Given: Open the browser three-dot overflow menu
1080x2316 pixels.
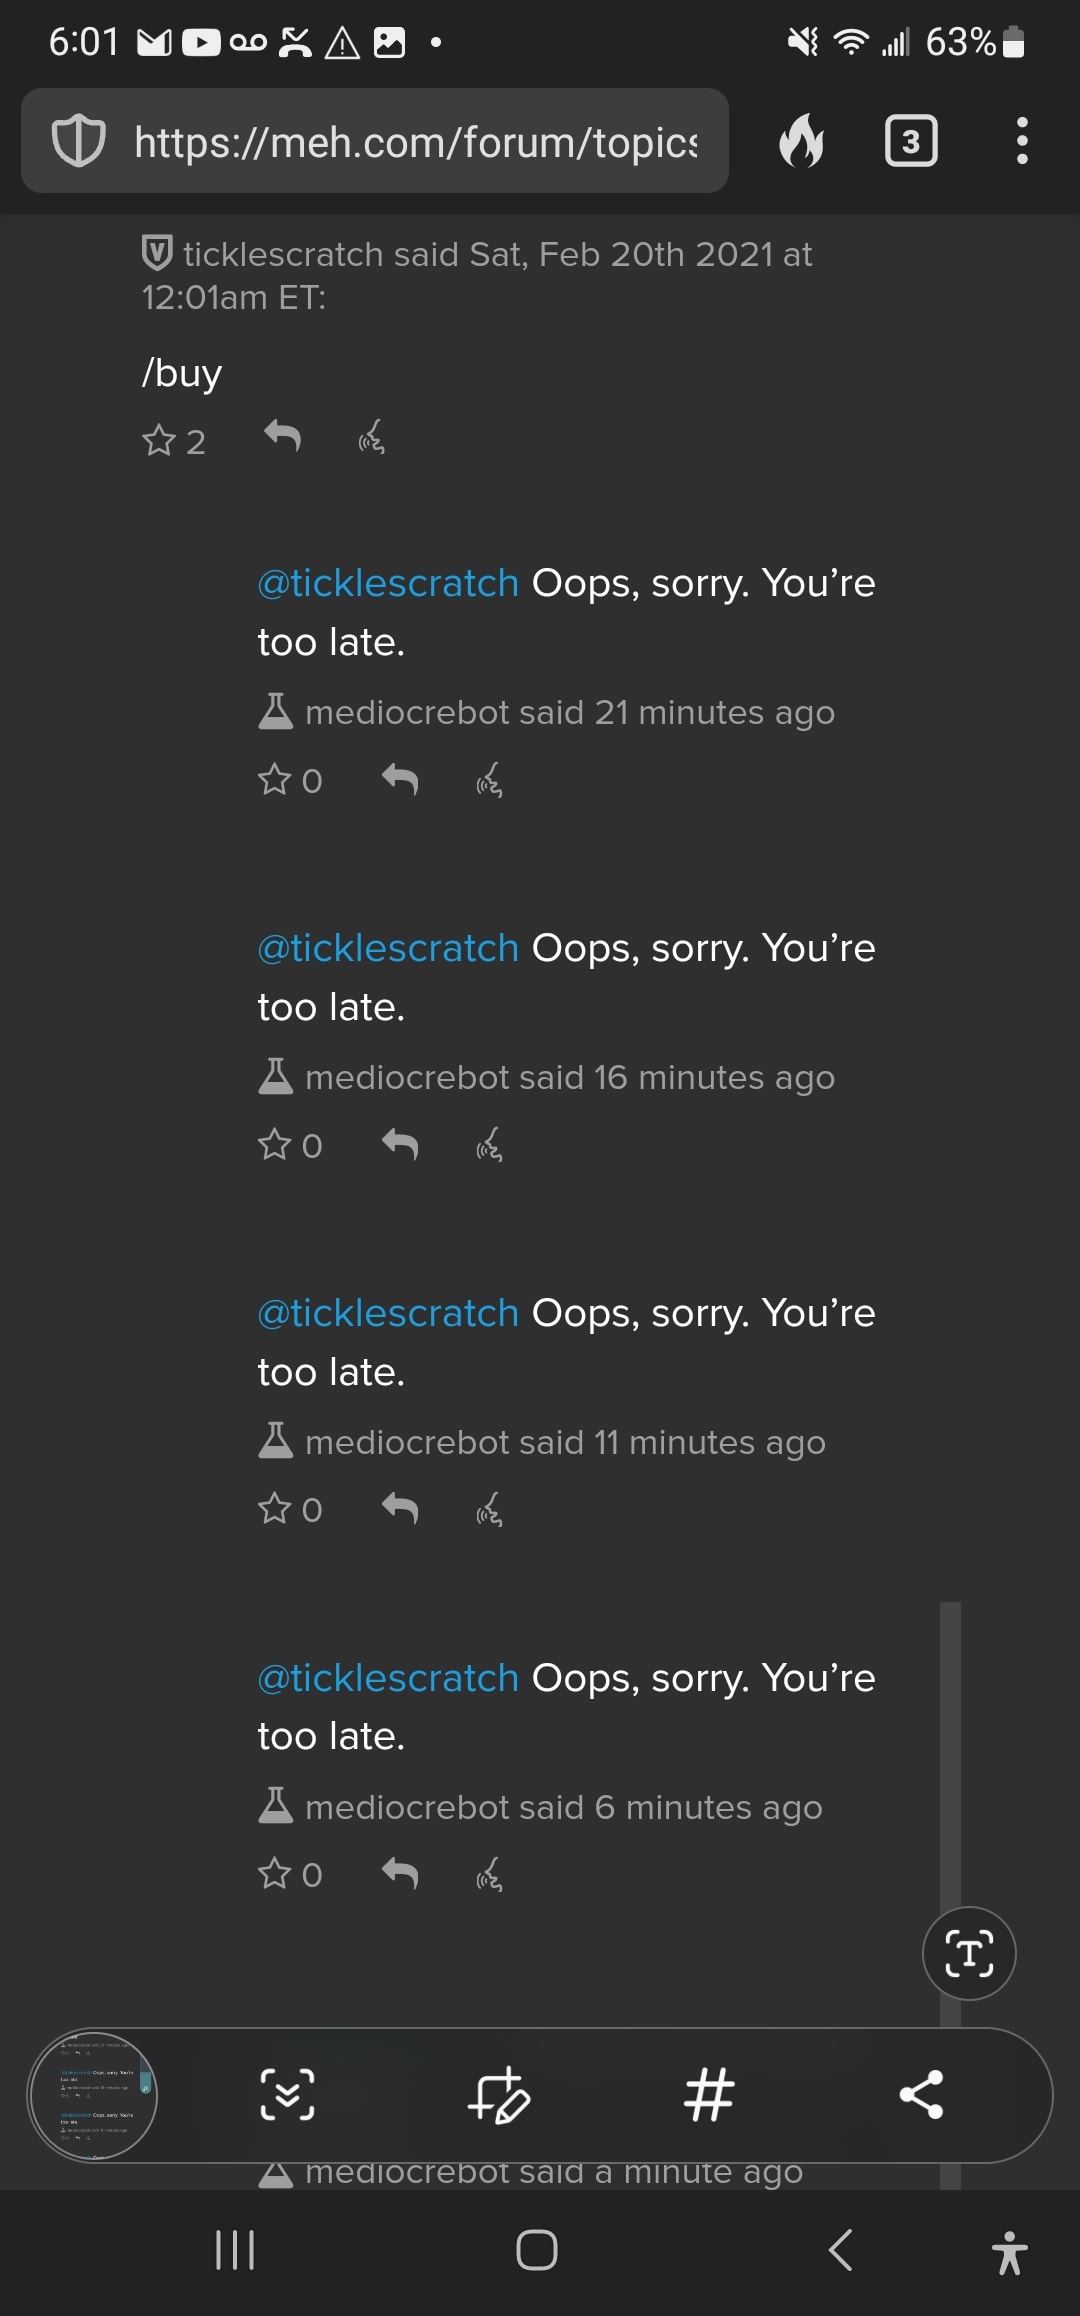Looking at the screenshot, I should 1021,141.
